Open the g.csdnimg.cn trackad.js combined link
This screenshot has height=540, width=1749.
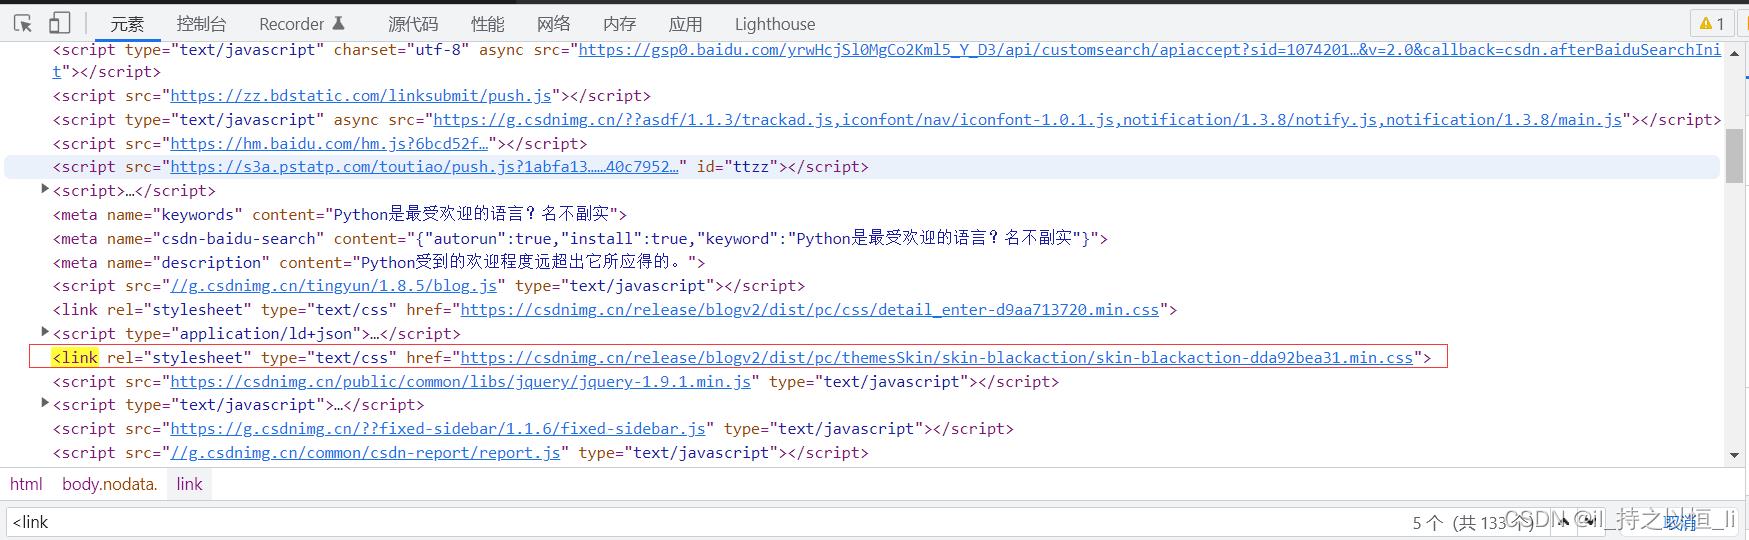[x=1028, y=120]
